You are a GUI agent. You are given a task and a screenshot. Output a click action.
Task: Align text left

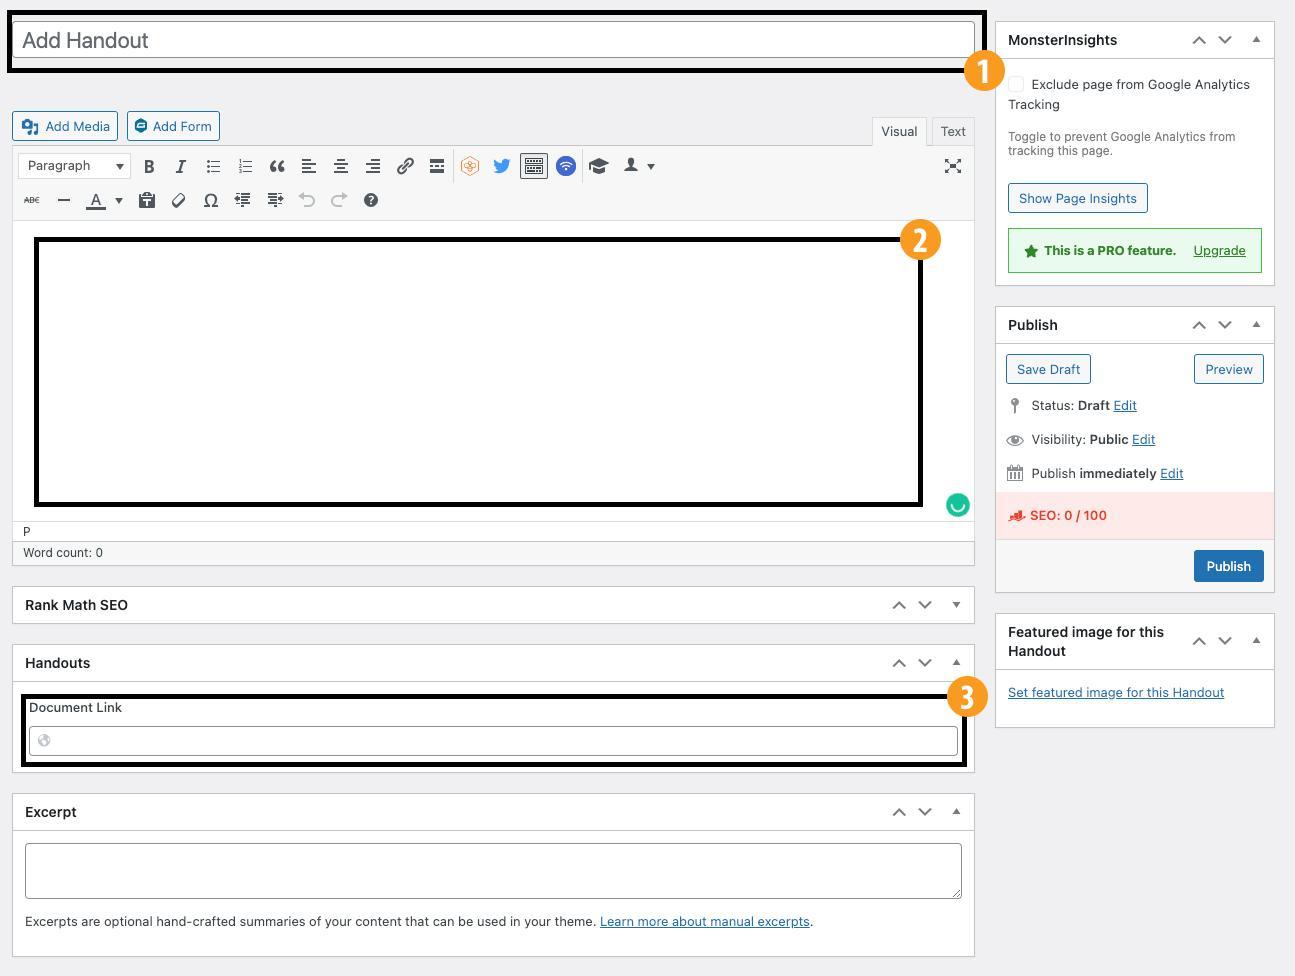309,166
